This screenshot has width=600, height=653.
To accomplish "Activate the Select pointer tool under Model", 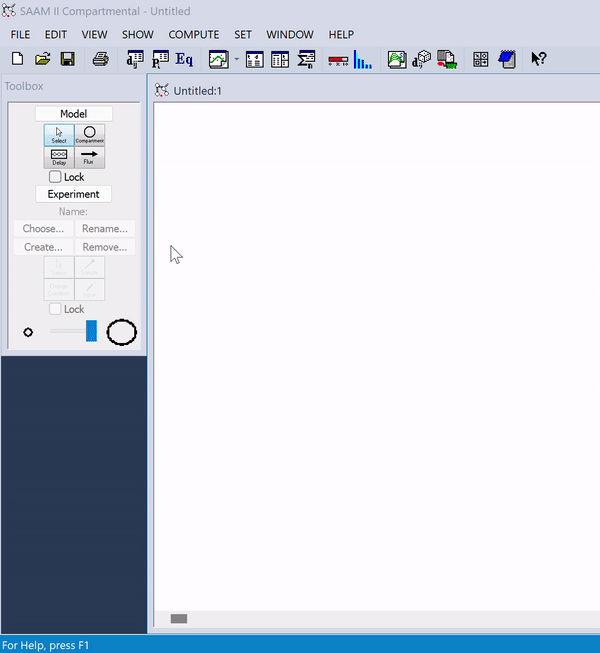I will click(x=59, y=135).
